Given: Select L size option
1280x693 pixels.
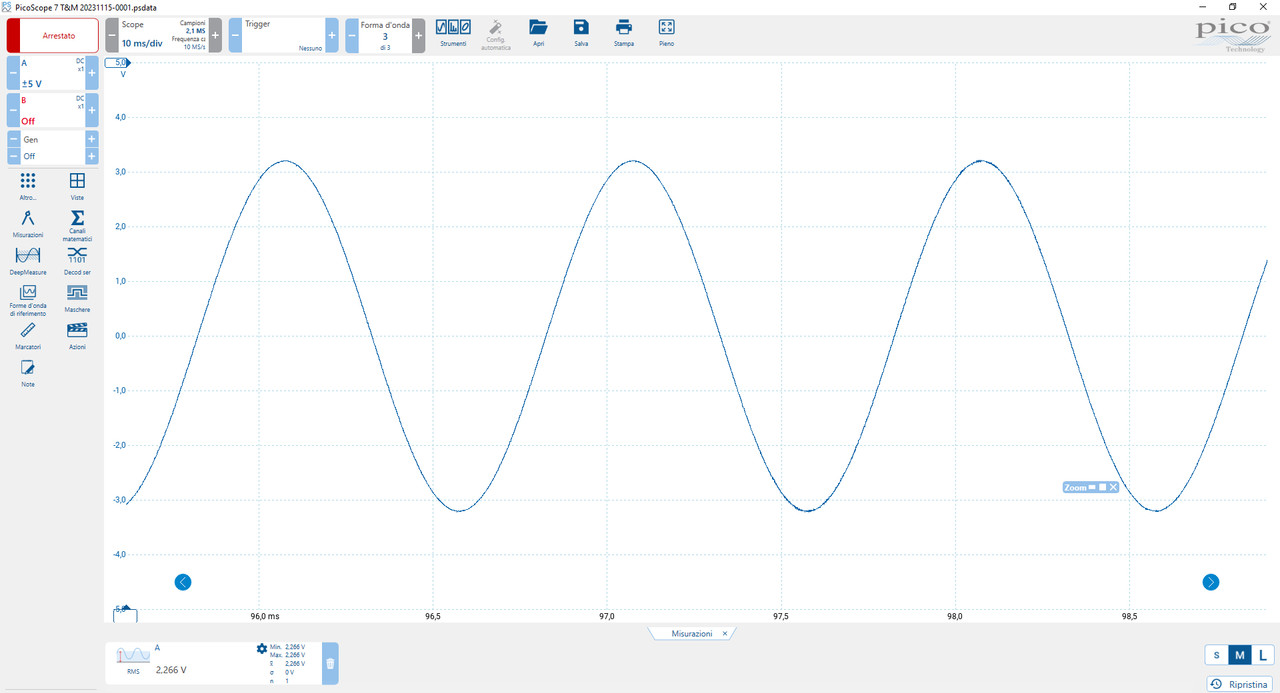Looking at the screenshot, I should (x=1263, y=655).
